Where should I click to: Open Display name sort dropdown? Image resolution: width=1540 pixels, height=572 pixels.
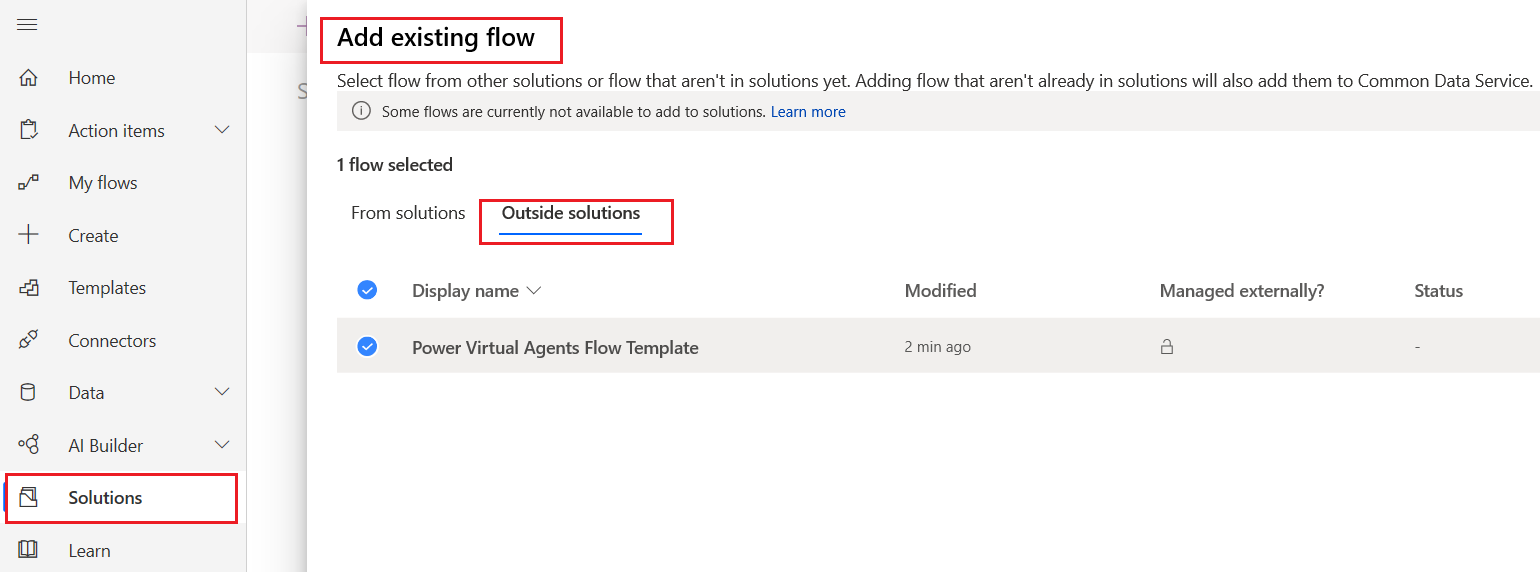click(533, 291)
